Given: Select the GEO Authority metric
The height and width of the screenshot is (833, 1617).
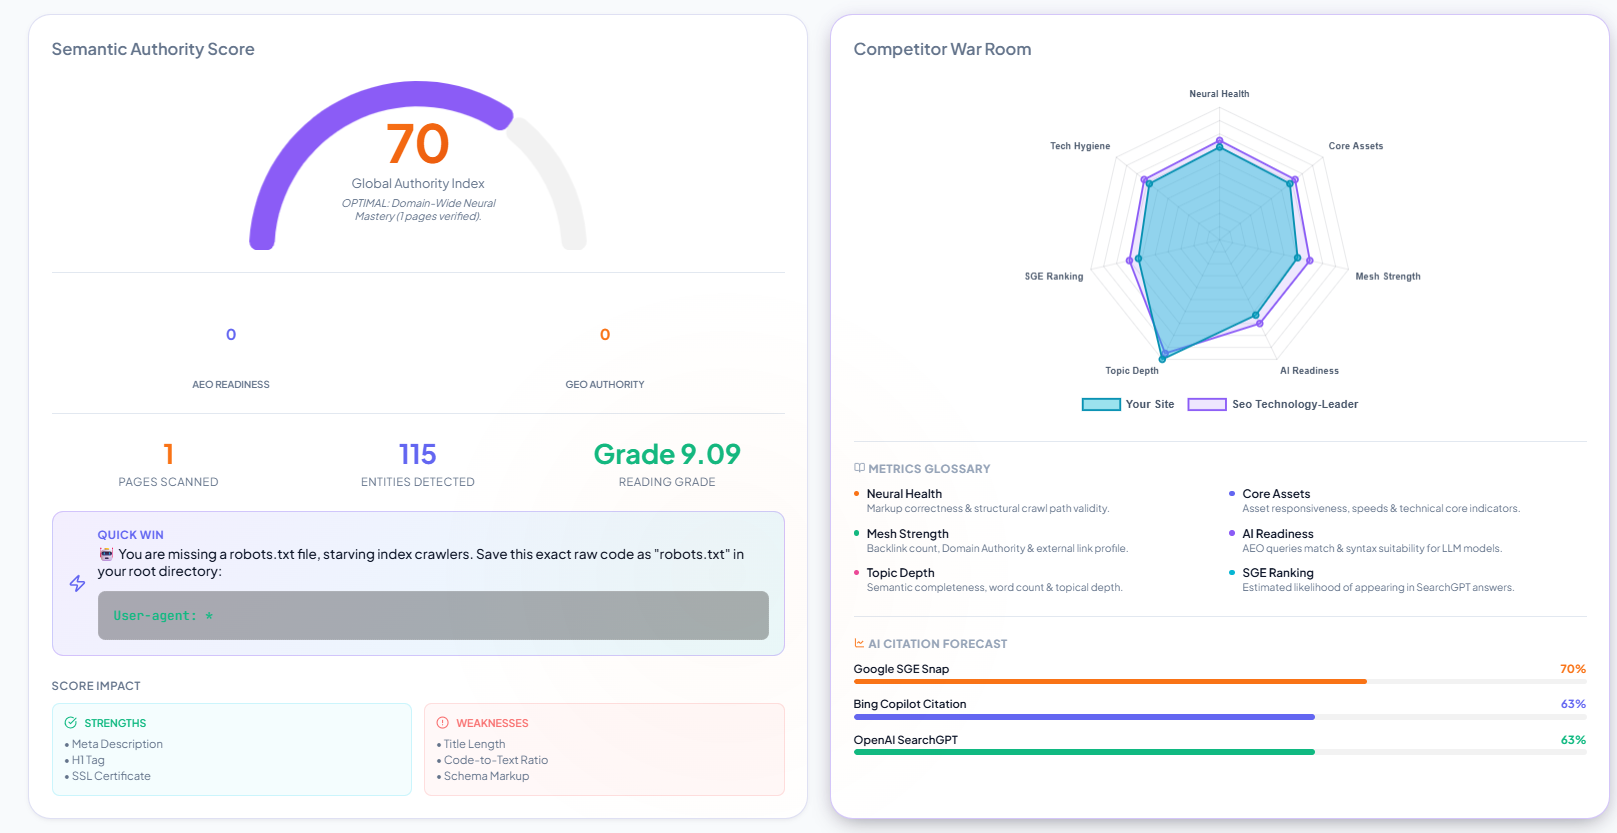Looking at the screenshot, I should (x=605, y=356).
